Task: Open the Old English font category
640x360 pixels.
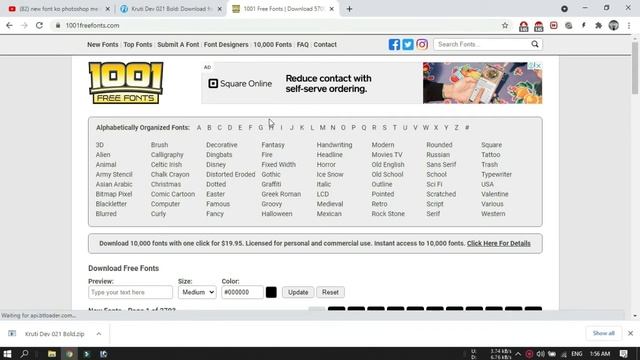Action: 388,164
